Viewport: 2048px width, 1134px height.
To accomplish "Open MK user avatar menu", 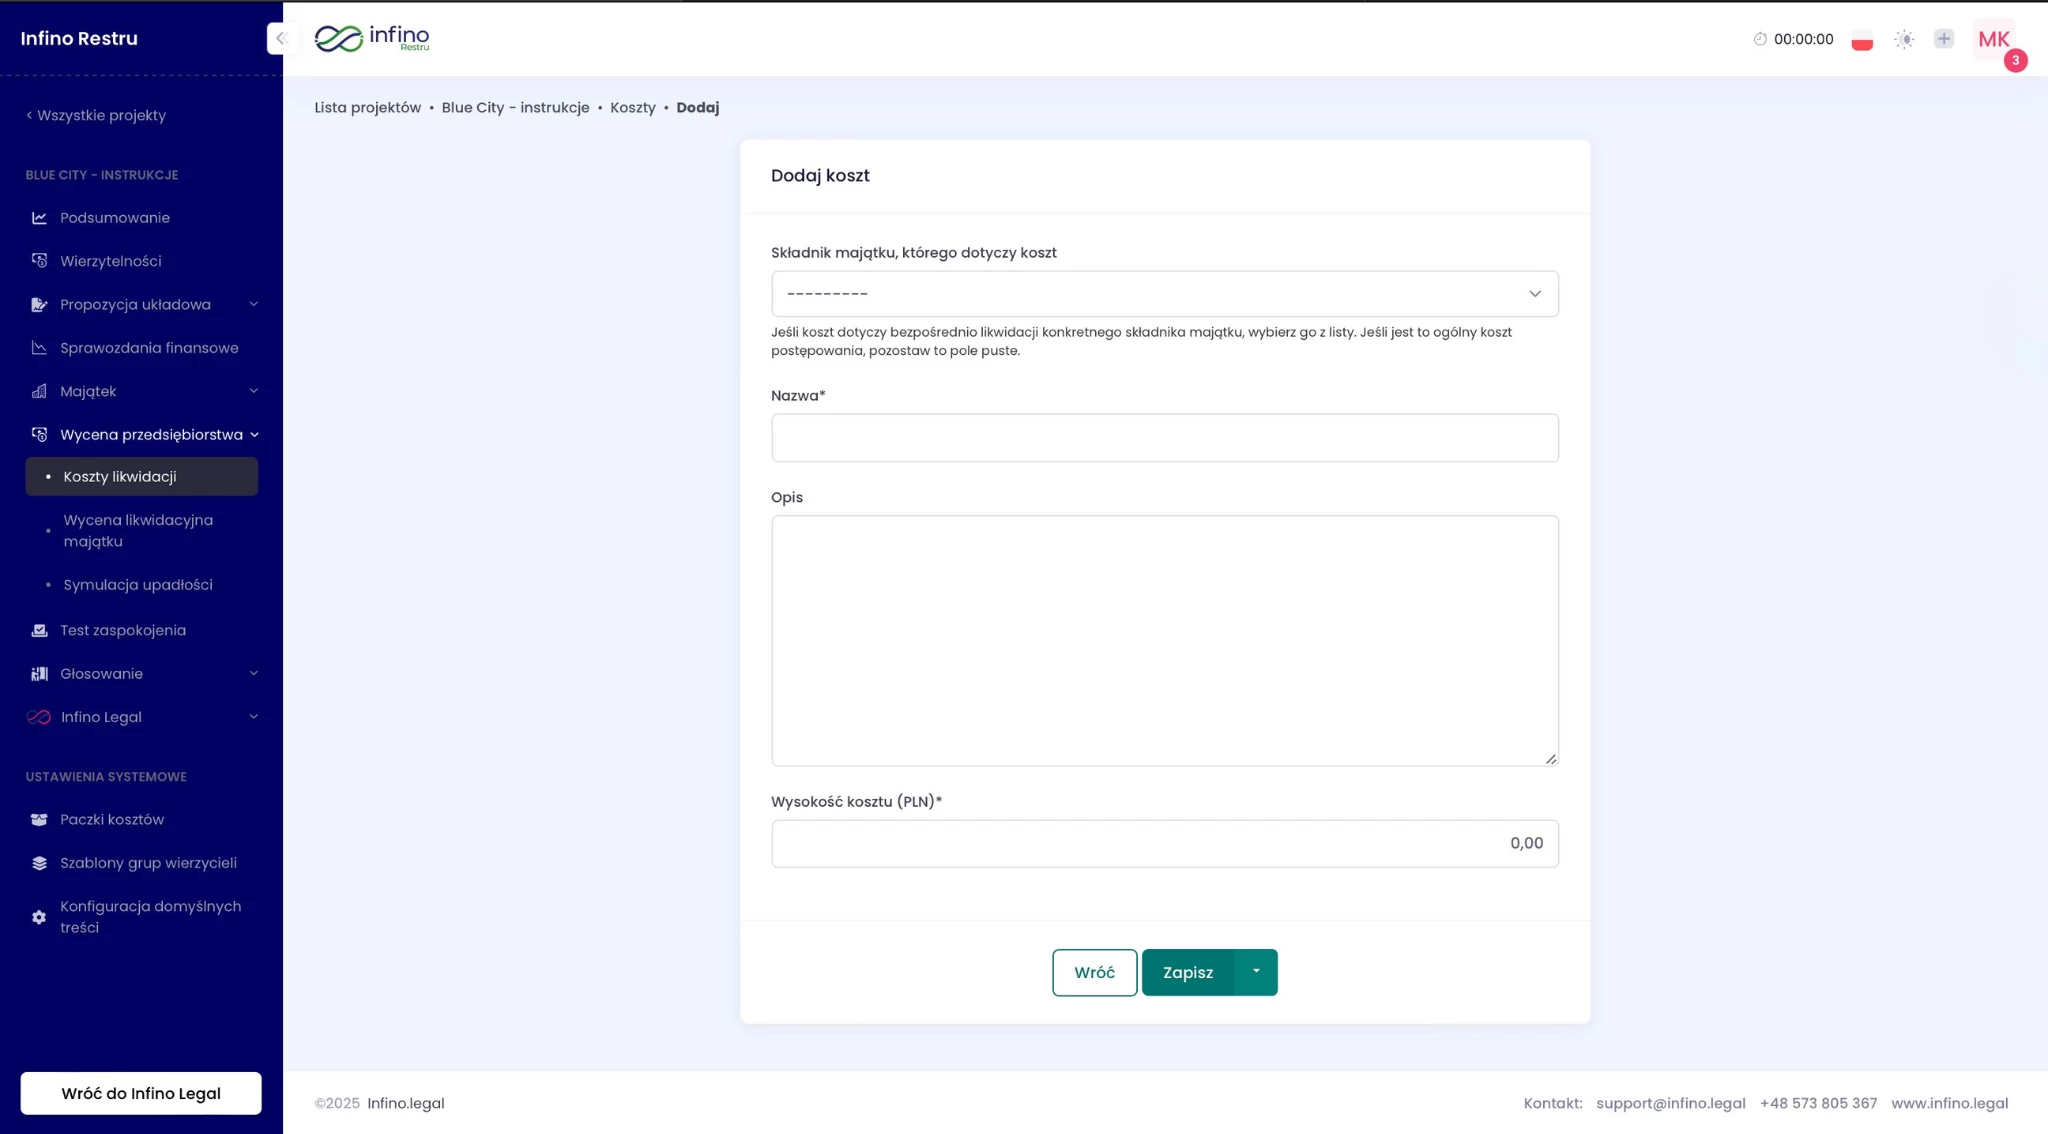I will (1993, 39).
